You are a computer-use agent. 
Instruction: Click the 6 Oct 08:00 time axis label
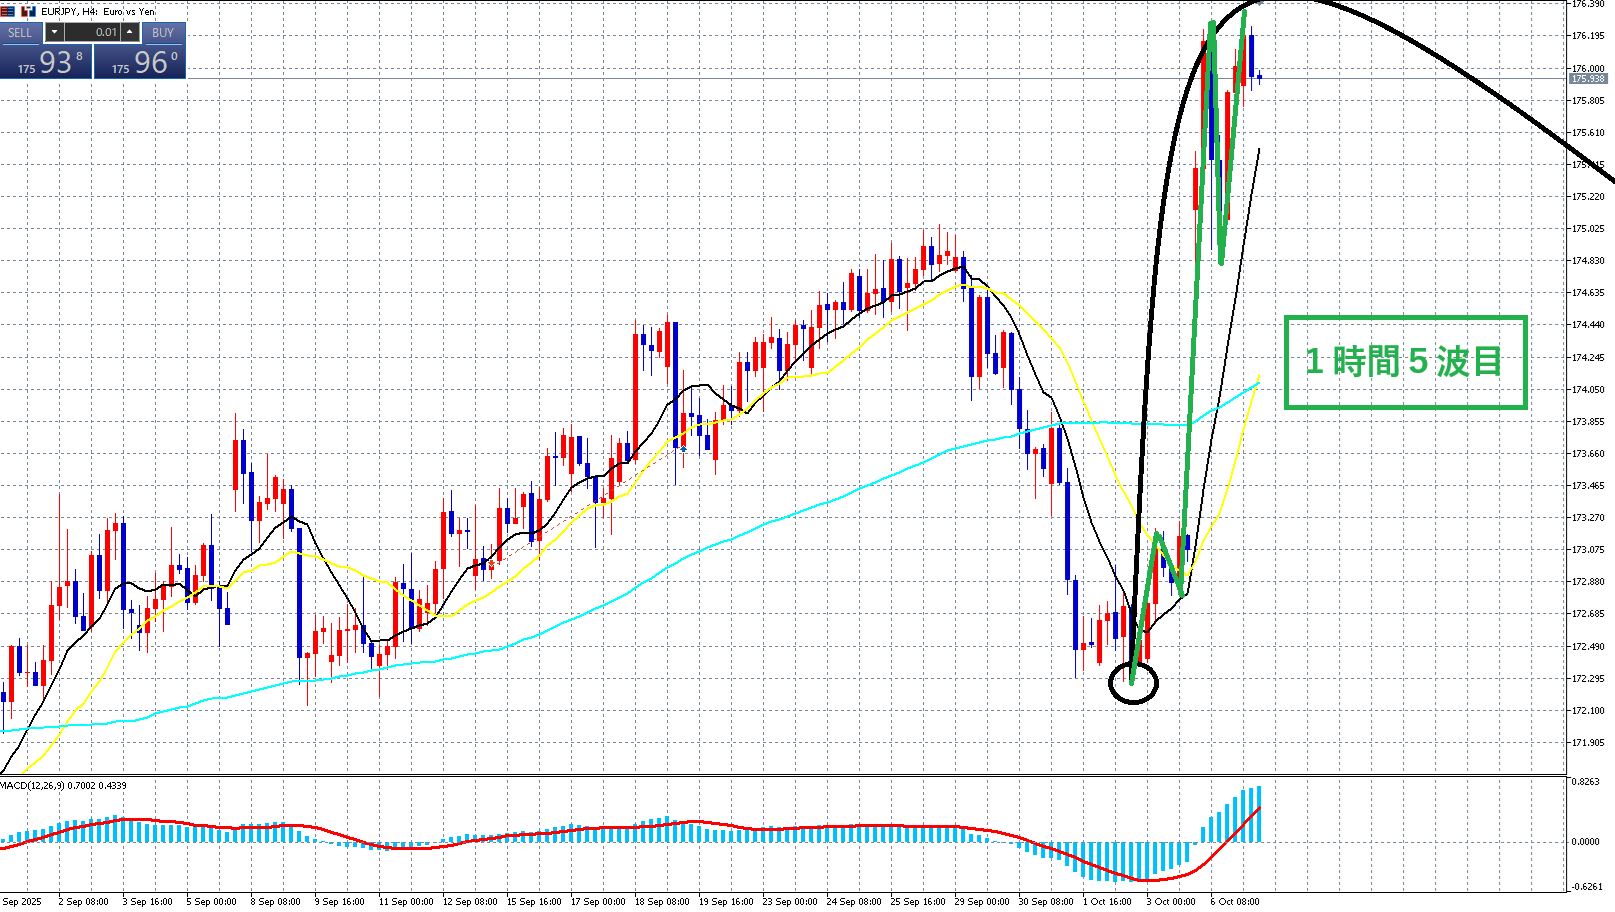tap(1235, 901)
